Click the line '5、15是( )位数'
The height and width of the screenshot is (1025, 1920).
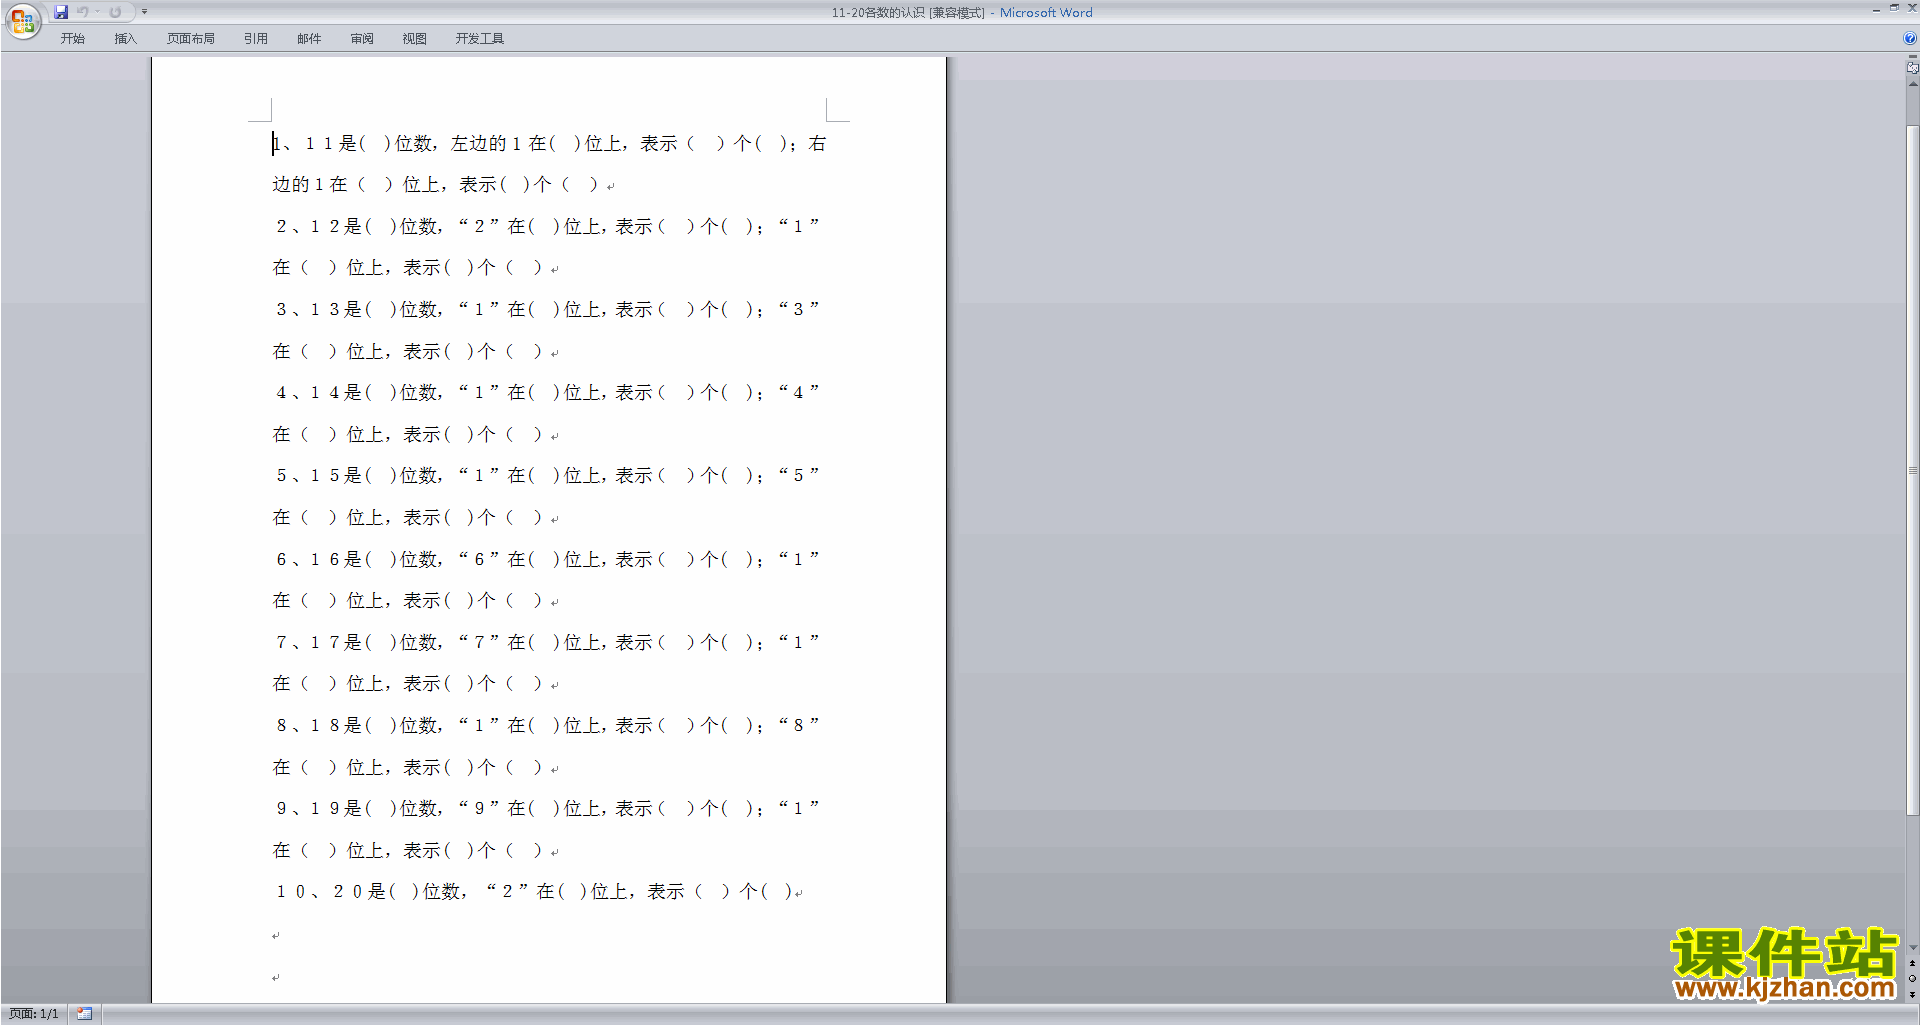[547, 476]
